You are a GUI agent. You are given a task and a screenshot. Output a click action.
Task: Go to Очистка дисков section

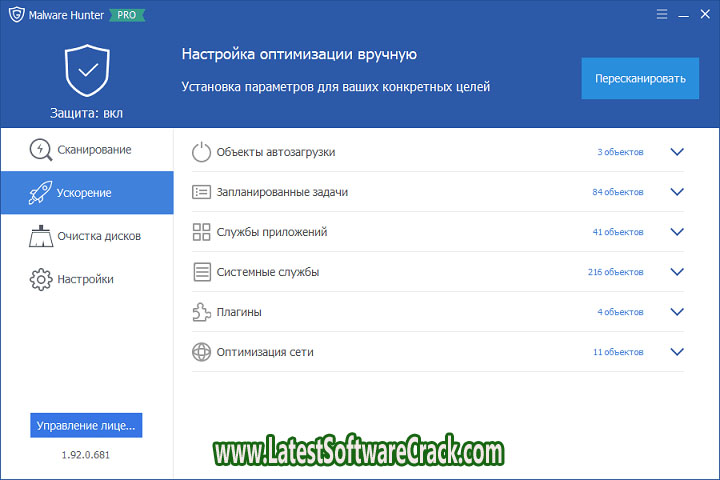pos(87,236)
